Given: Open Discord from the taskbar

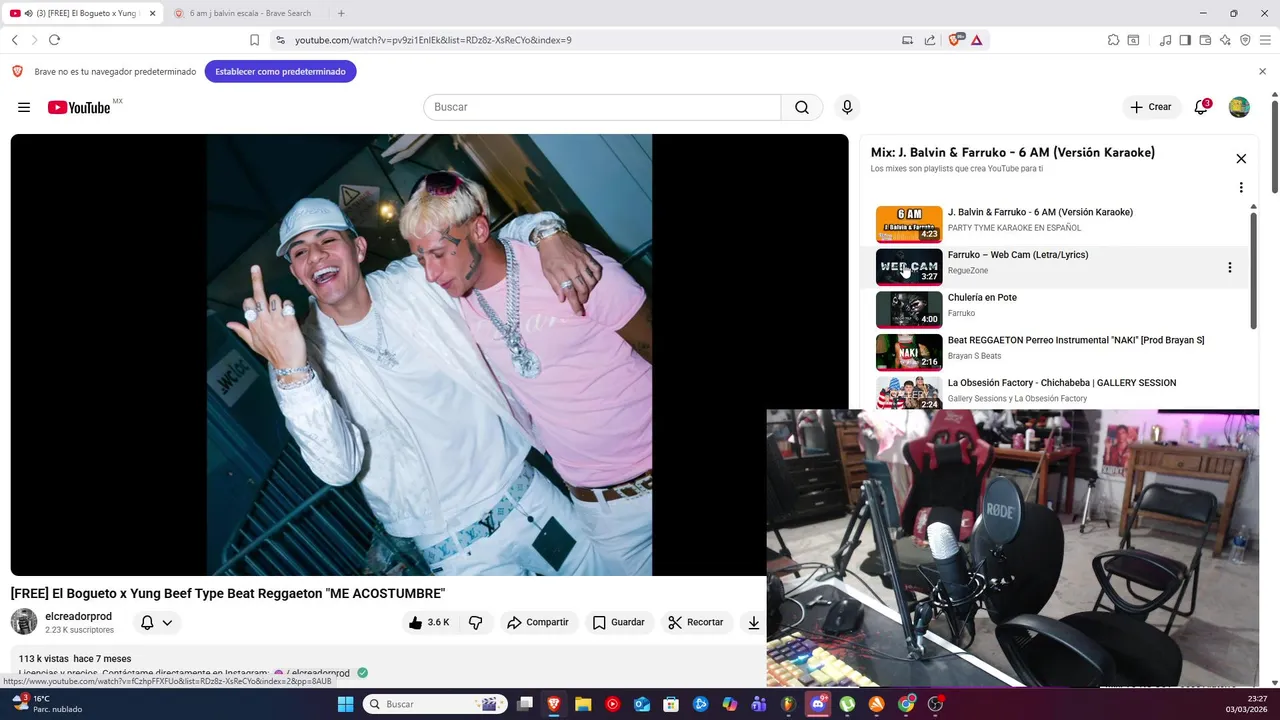Looking at the screenshot, I should [818, 704].
